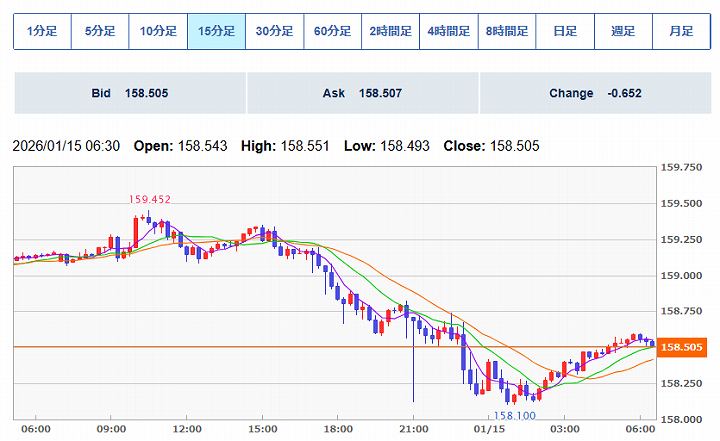This screenshot has width=720, height=441.
Task: Click the Bid 158.505 price panel
Action: coord(130,93)
